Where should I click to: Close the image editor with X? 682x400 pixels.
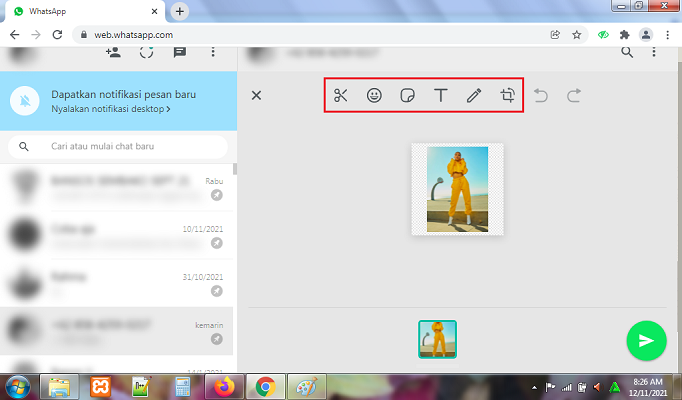[257, 95]
